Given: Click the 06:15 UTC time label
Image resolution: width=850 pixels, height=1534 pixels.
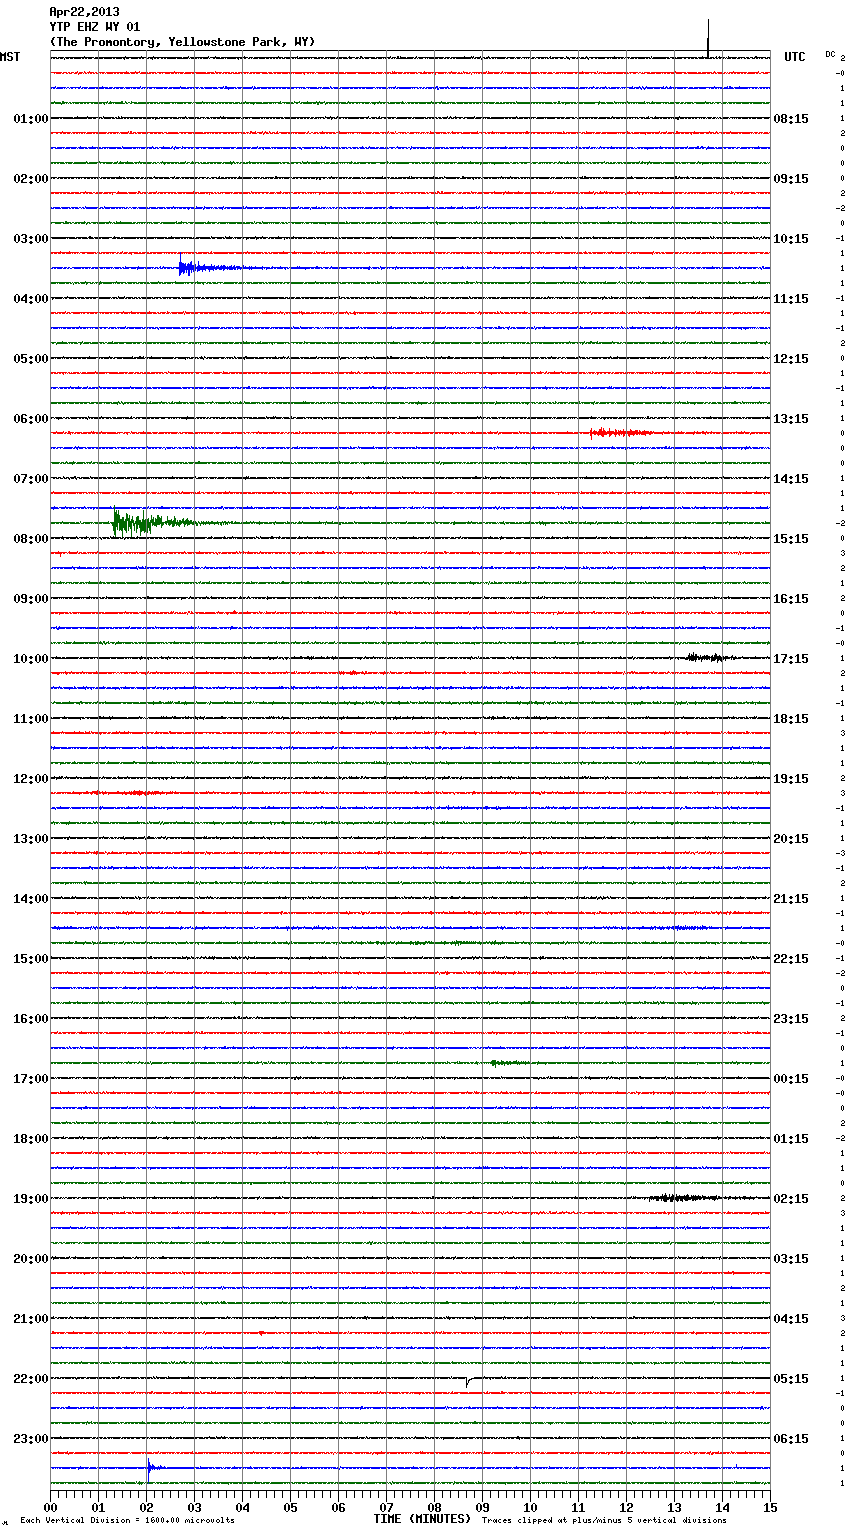Looking at the screenshot, I should [791, 1439].
